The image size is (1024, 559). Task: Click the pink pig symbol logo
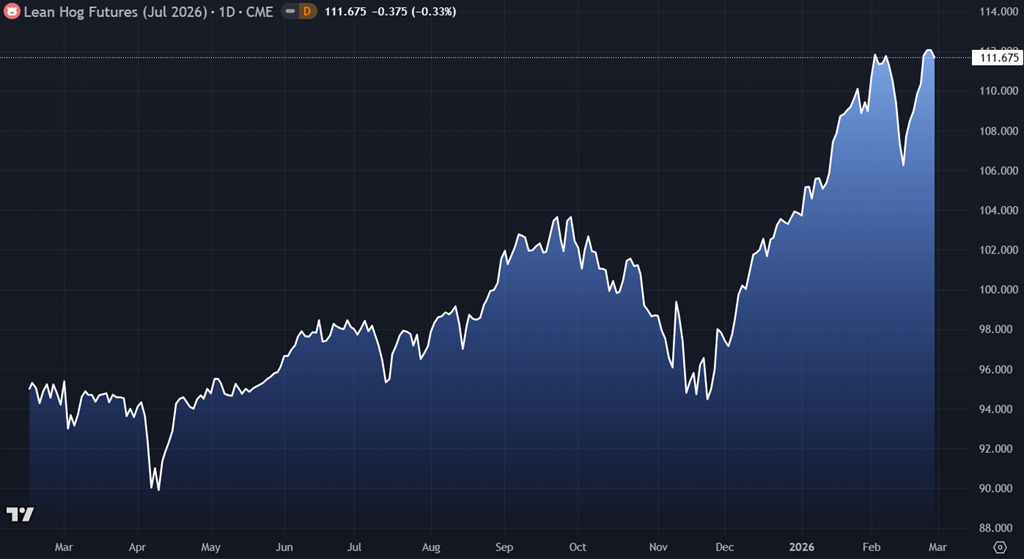14,11
